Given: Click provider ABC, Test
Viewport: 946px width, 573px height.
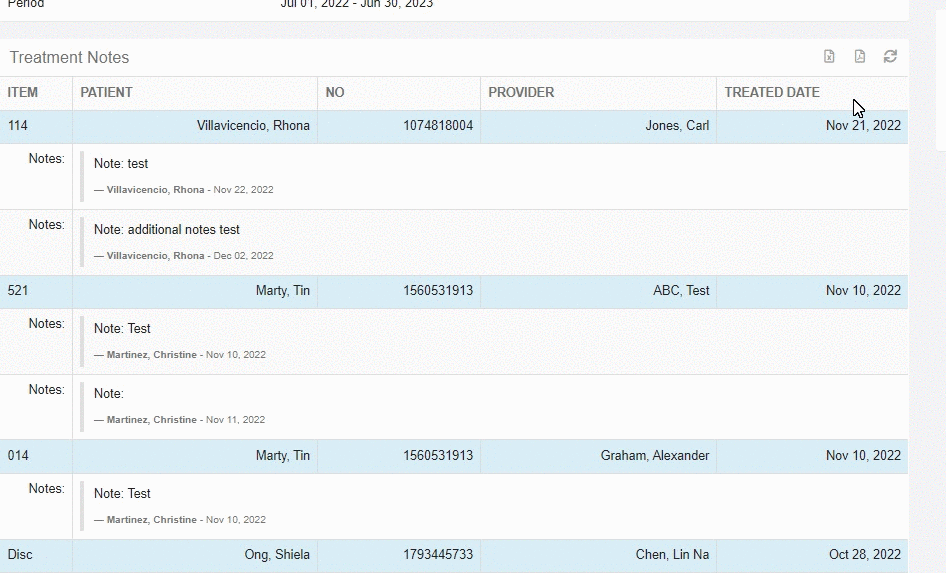Looking at the screenshot, I should click(x=681, y=290).
